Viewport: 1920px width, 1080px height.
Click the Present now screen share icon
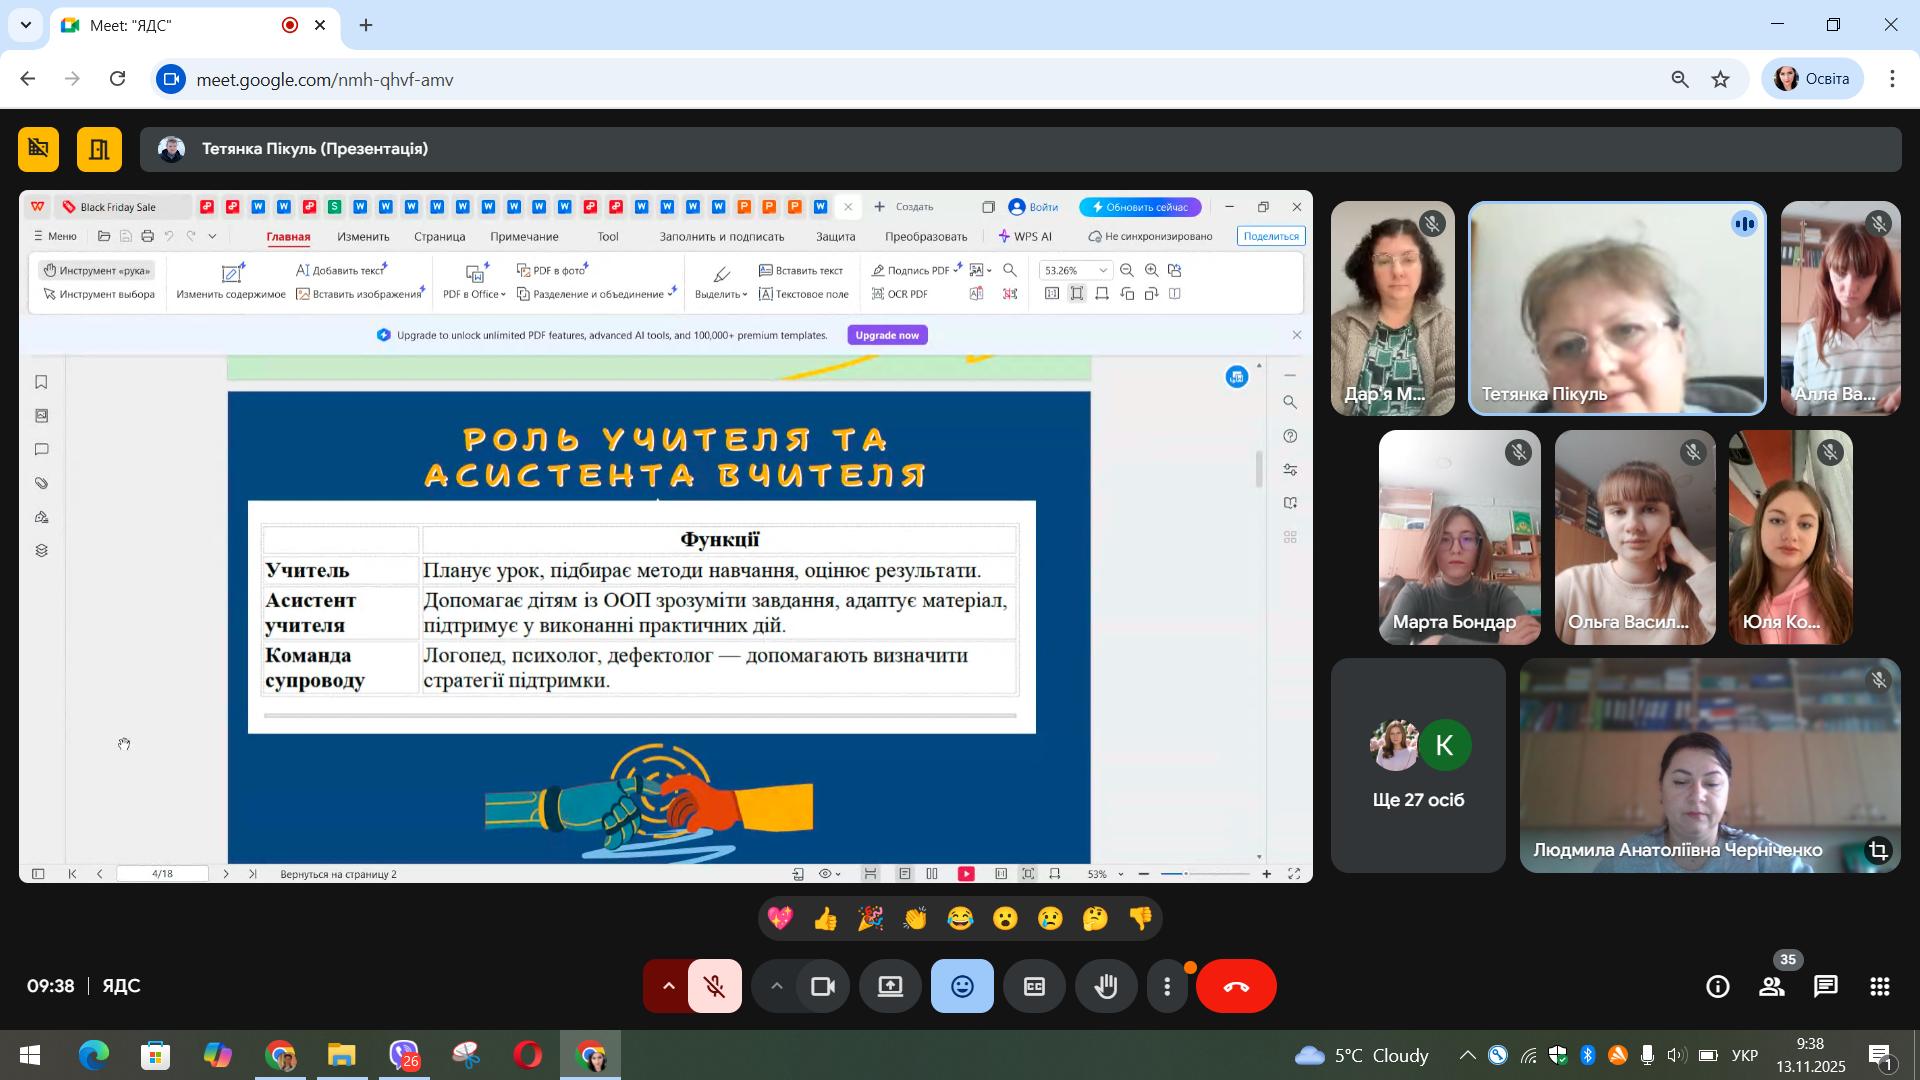click(x=890, y=986)
